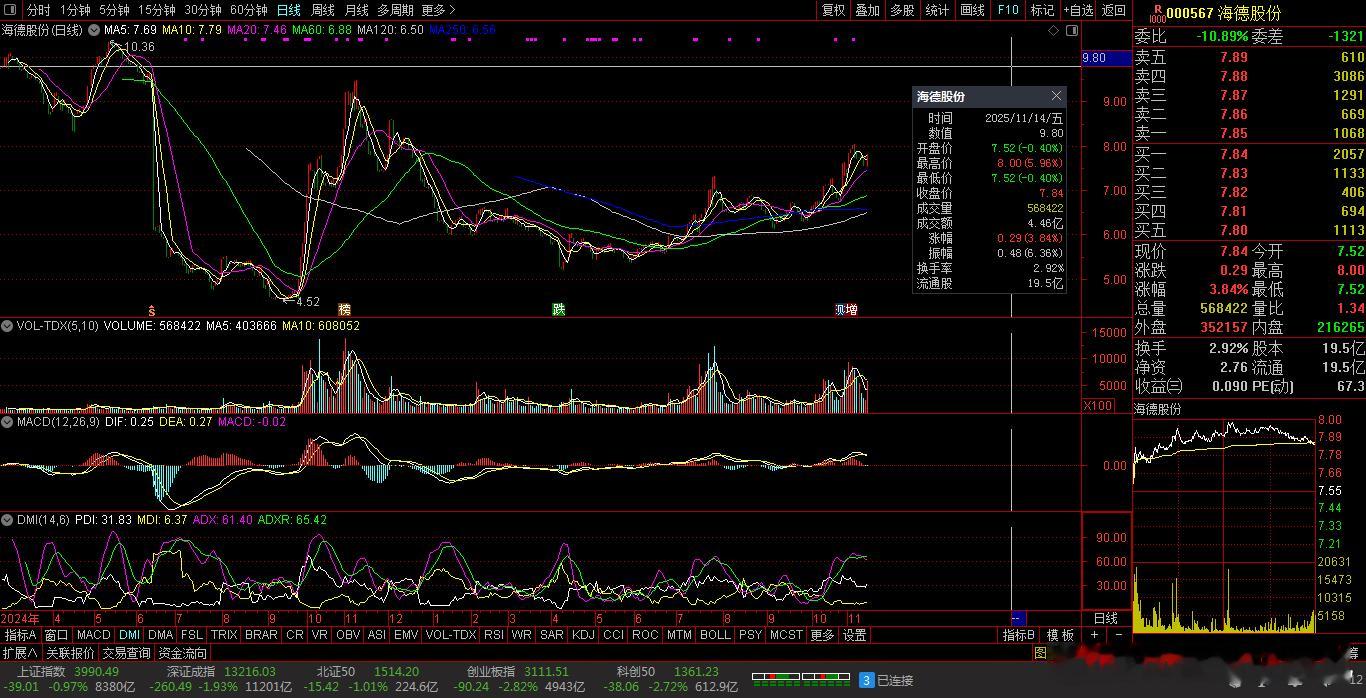Choose the OBV indicator tab
Screen dimensions: 1366x698
(x=347, y=635)
